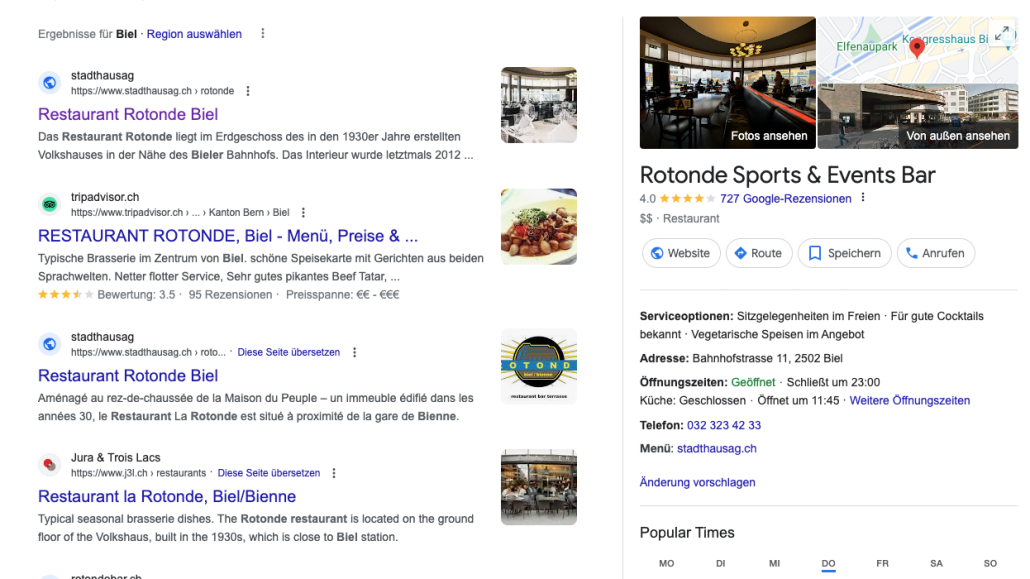Click Rotonde logo thumbnail
1030x579 pixels.
(539, 367)
